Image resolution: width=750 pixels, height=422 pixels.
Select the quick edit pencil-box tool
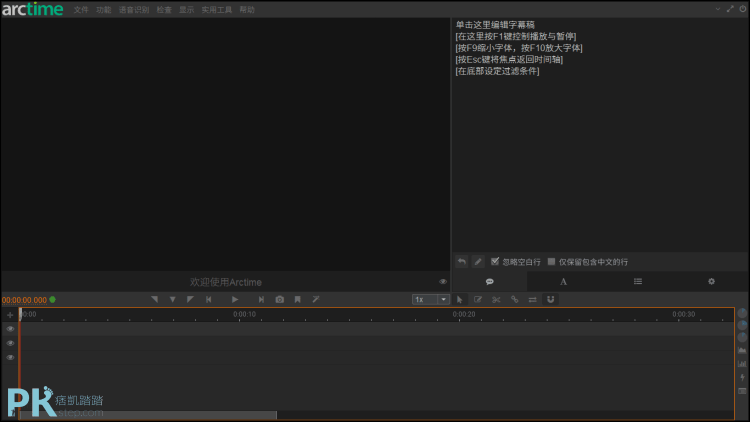pos(478,300)
